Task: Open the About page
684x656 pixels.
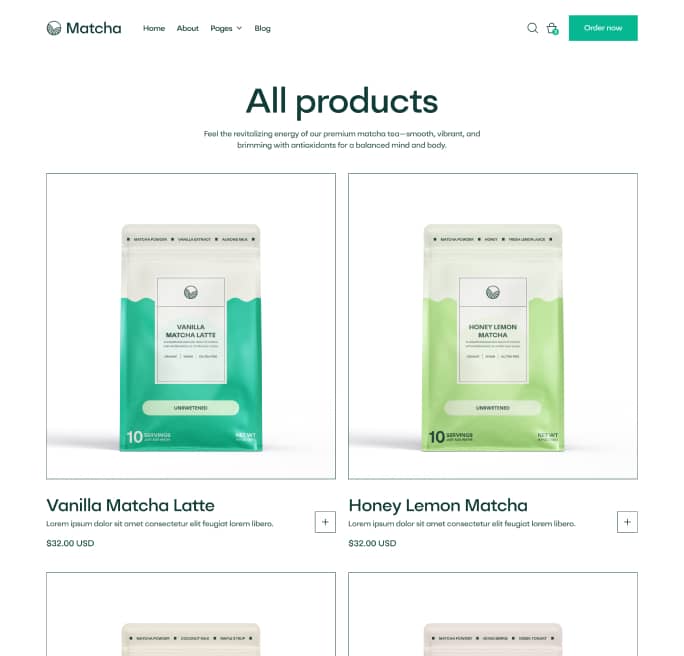Action: 188,28
